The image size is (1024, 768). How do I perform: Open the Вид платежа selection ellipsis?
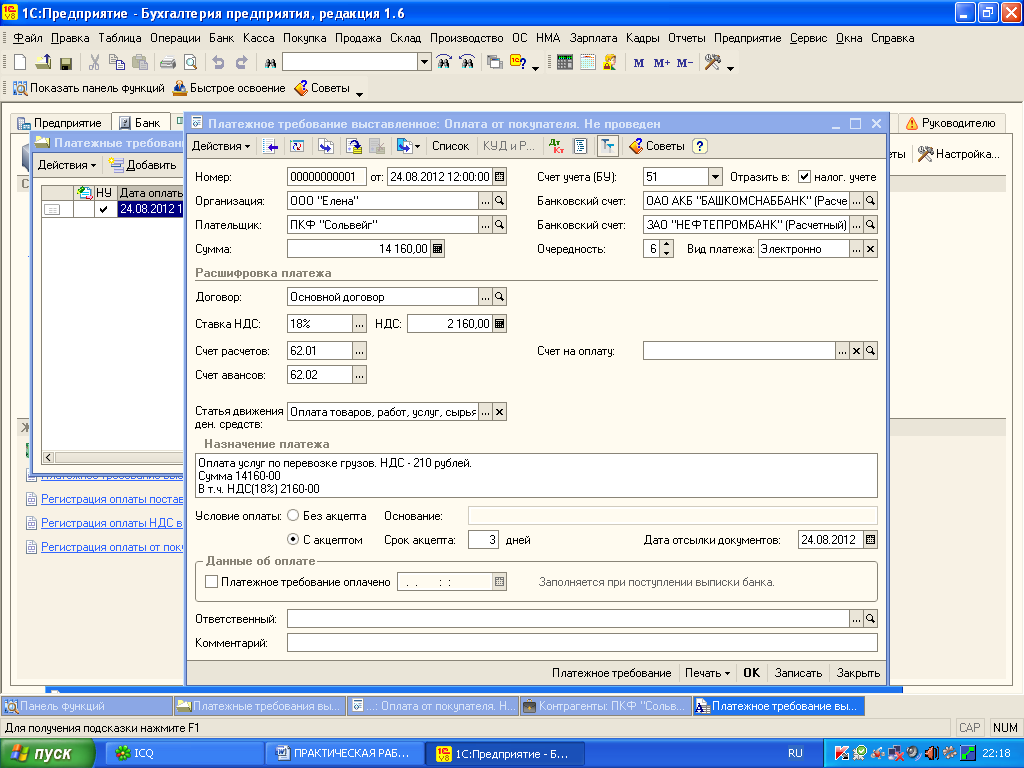[x=856, y=249]
